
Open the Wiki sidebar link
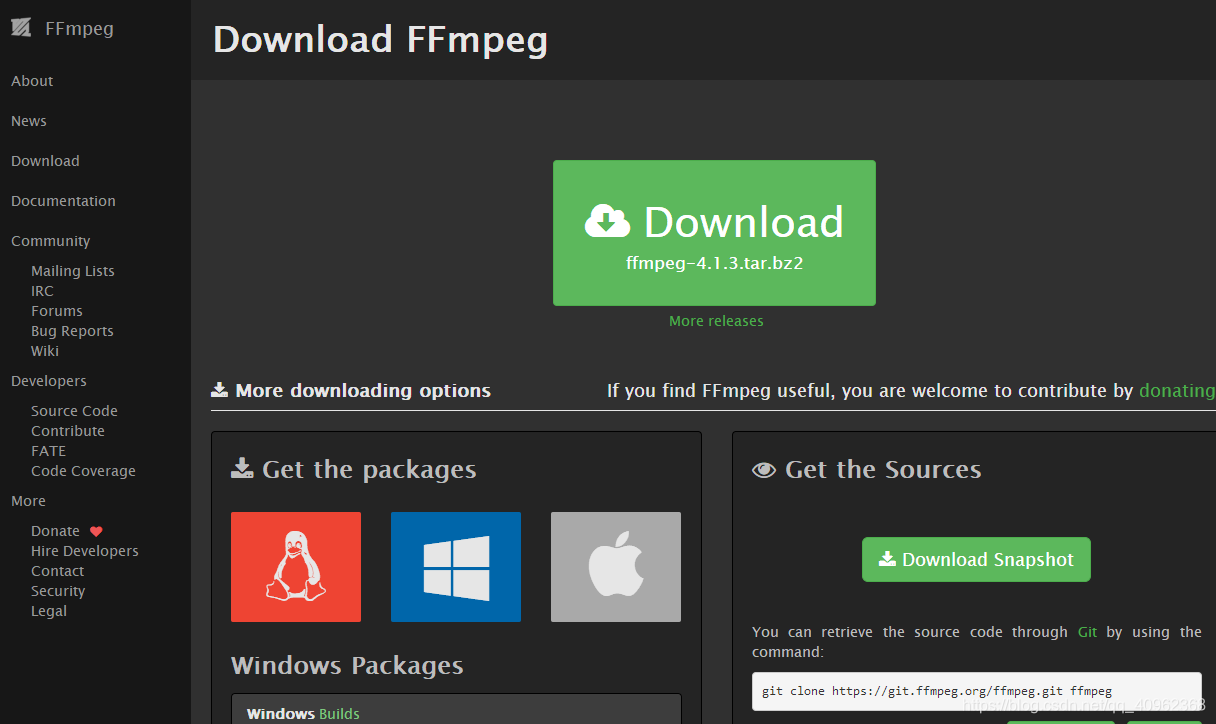tap(45, 351)
